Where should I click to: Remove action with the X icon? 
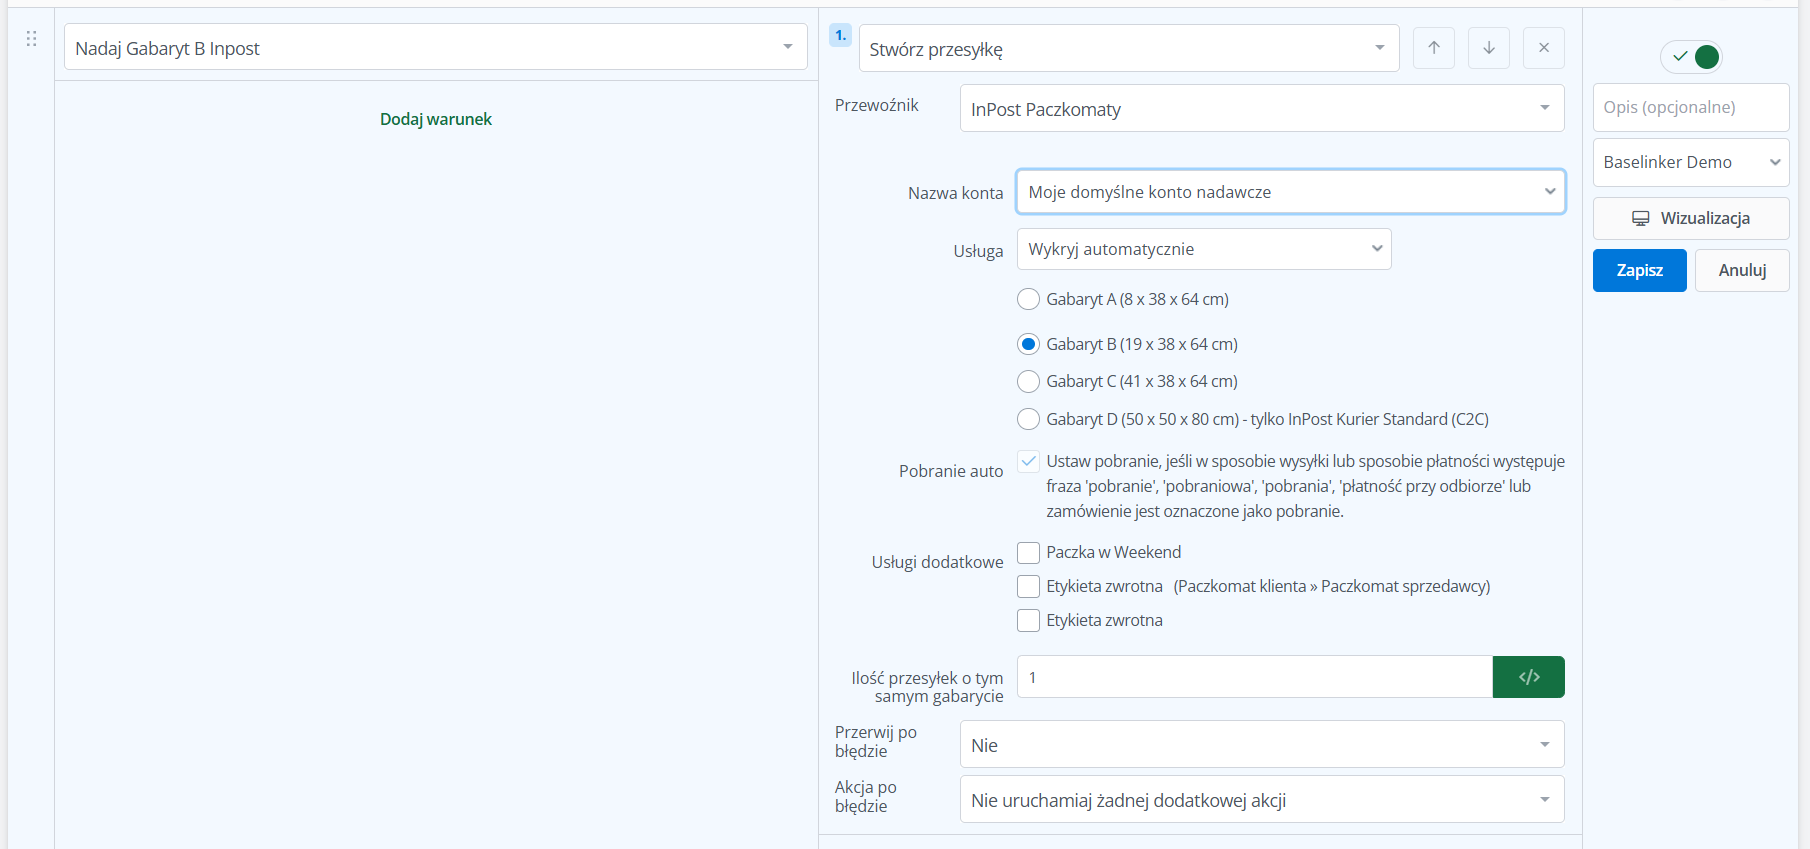click(1543, 48)
